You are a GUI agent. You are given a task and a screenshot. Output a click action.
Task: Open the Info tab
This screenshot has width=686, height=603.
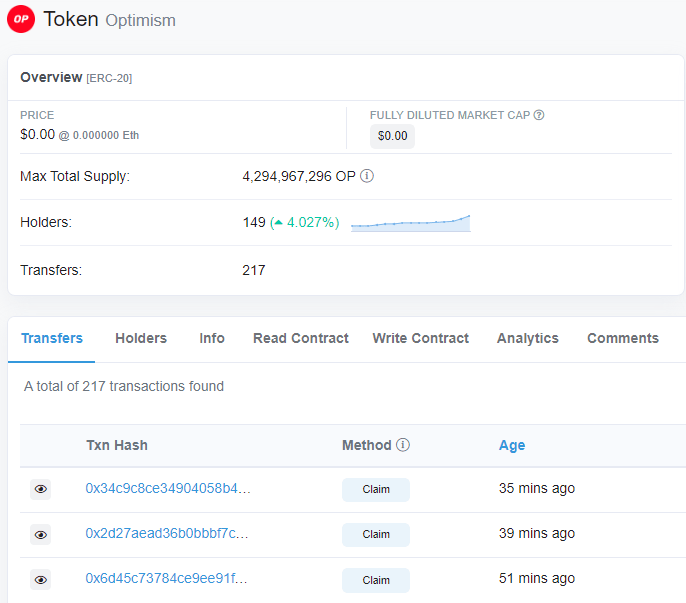(212, 338)
